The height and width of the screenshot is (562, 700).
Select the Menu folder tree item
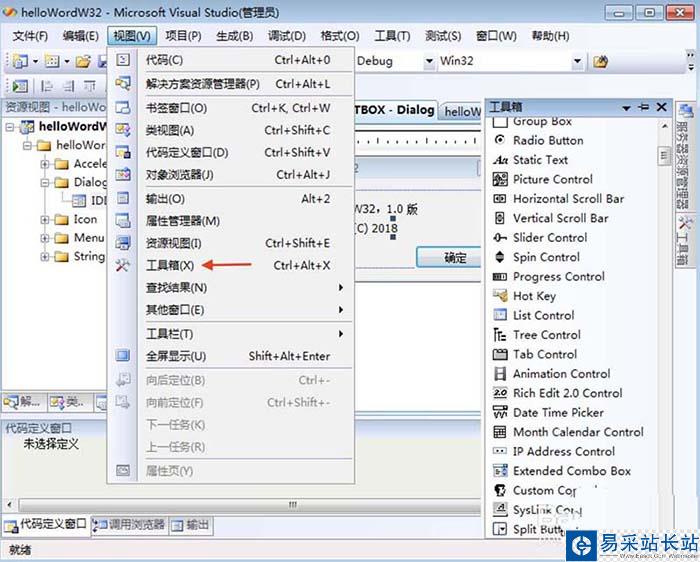(x=79, y=238)
